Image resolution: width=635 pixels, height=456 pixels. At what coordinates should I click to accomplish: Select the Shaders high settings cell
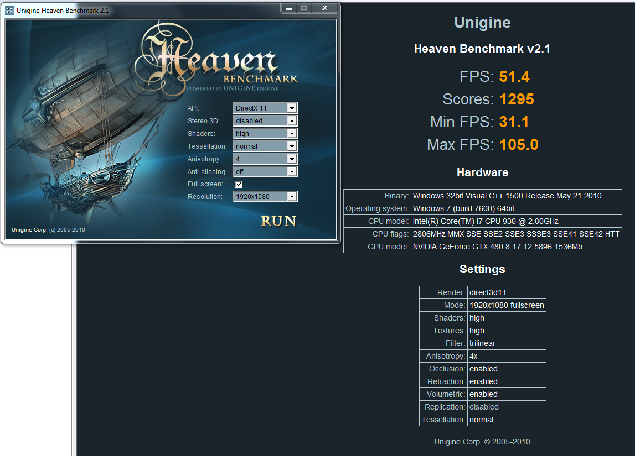507,318
